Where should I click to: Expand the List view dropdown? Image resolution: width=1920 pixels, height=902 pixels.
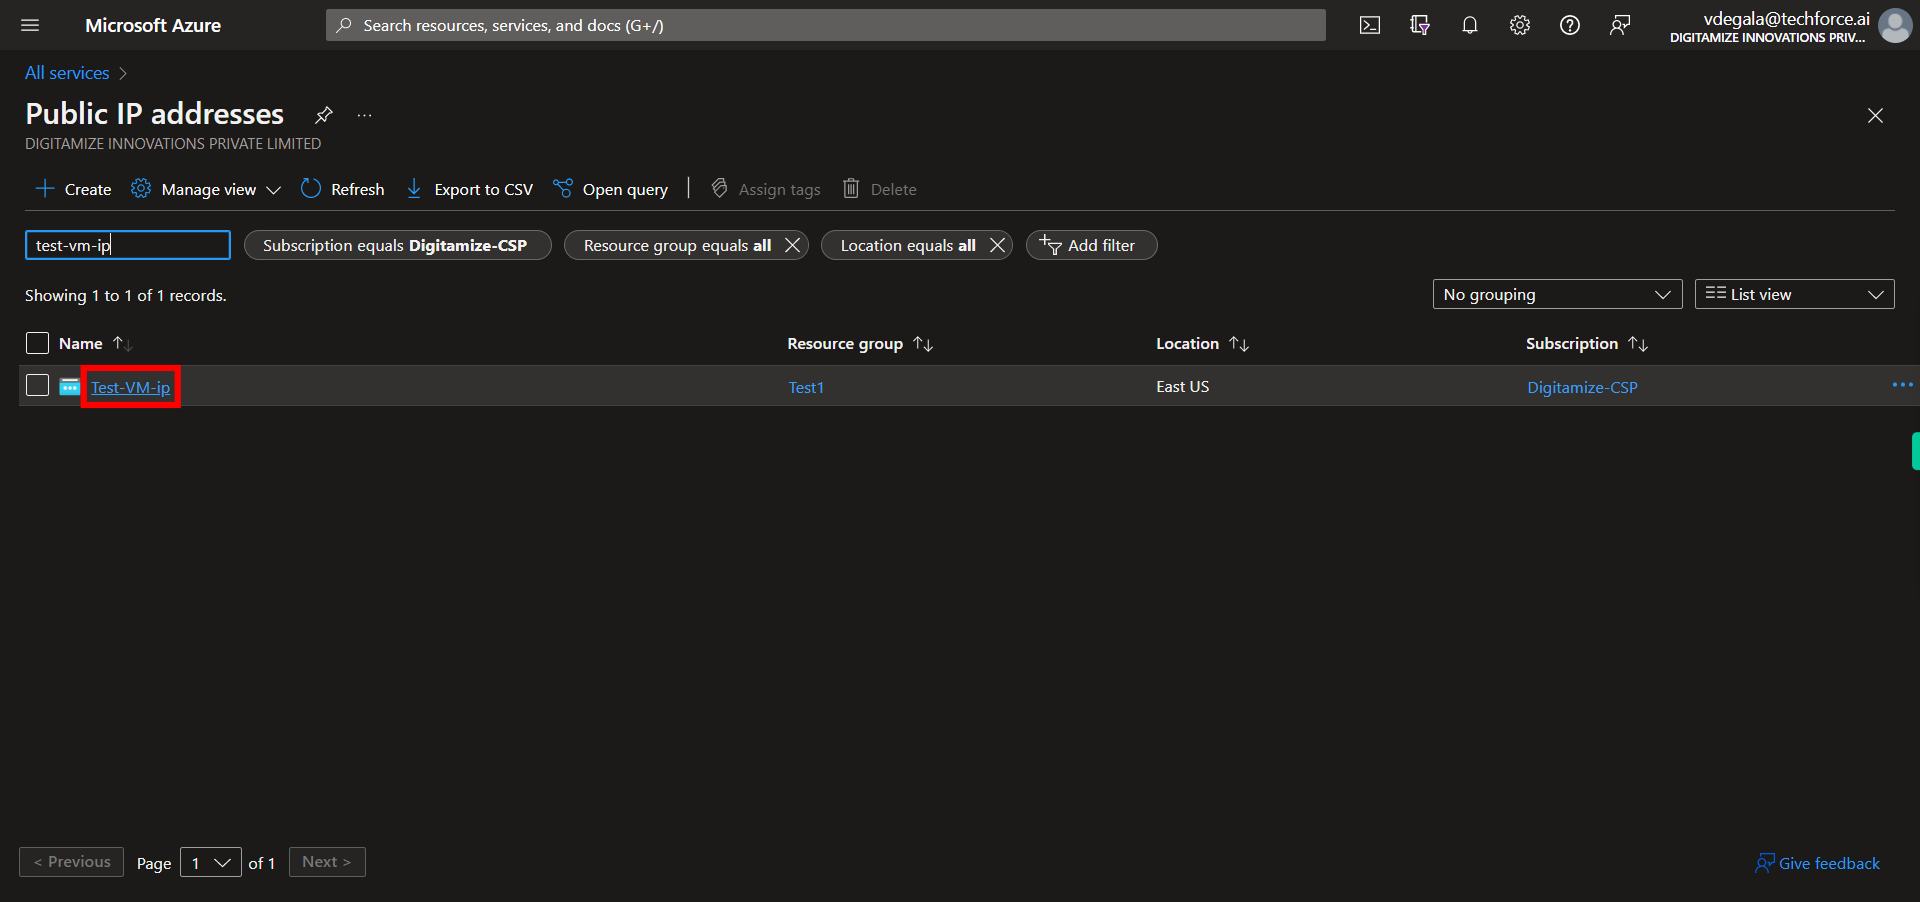1794,294
